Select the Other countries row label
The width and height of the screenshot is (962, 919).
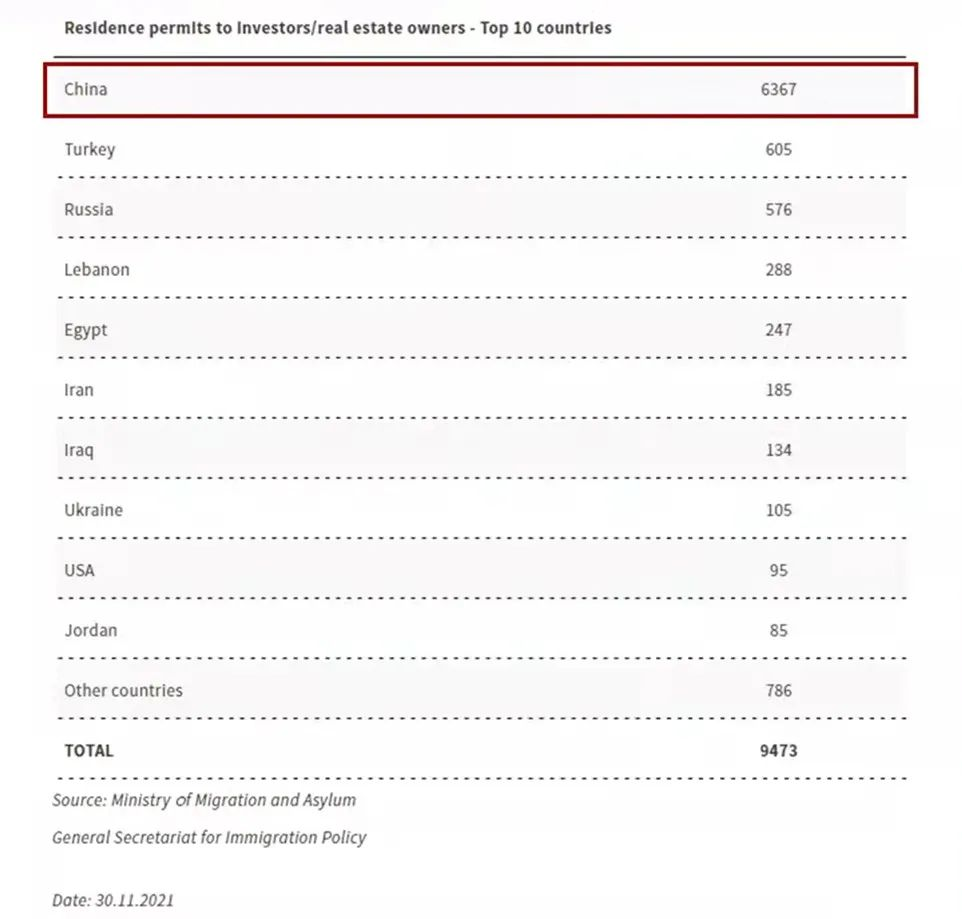point(124,690)
